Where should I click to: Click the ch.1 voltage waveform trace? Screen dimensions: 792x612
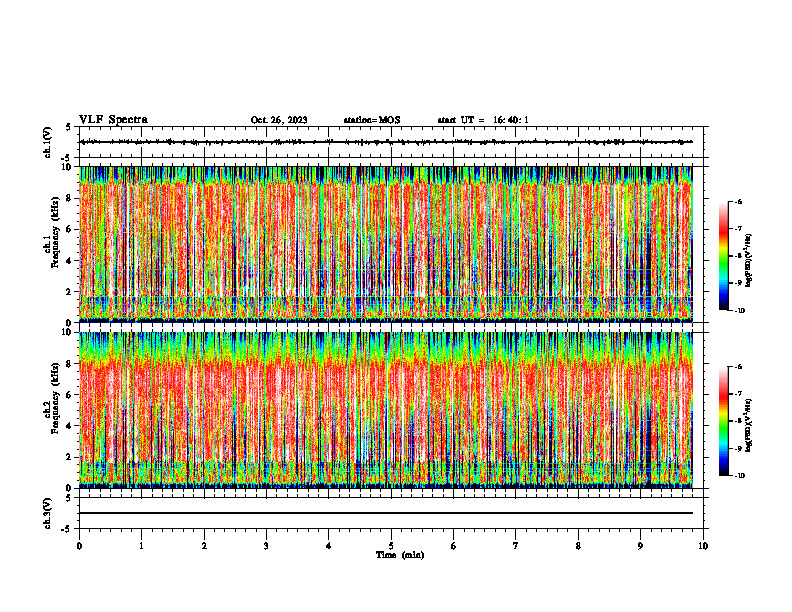tap(386, 142)
